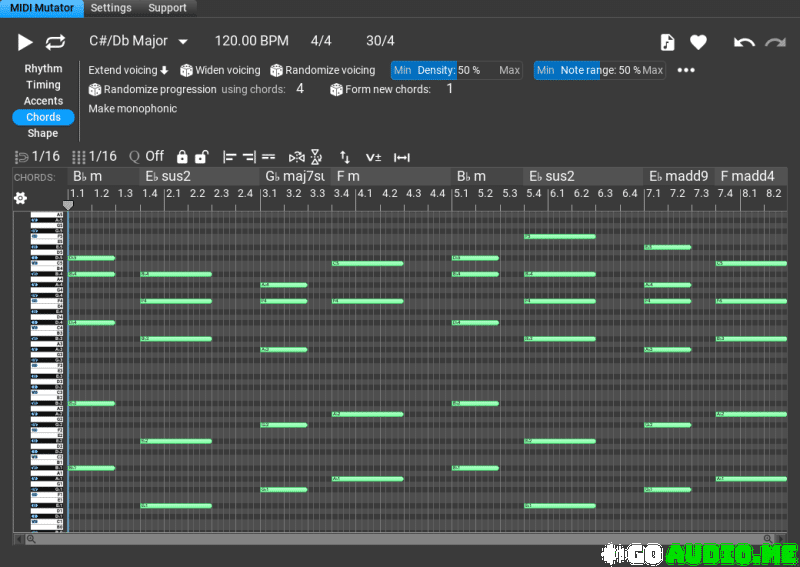Select the first B♭ m chord label
800x567 pixels.
click(x=103, y=177)
